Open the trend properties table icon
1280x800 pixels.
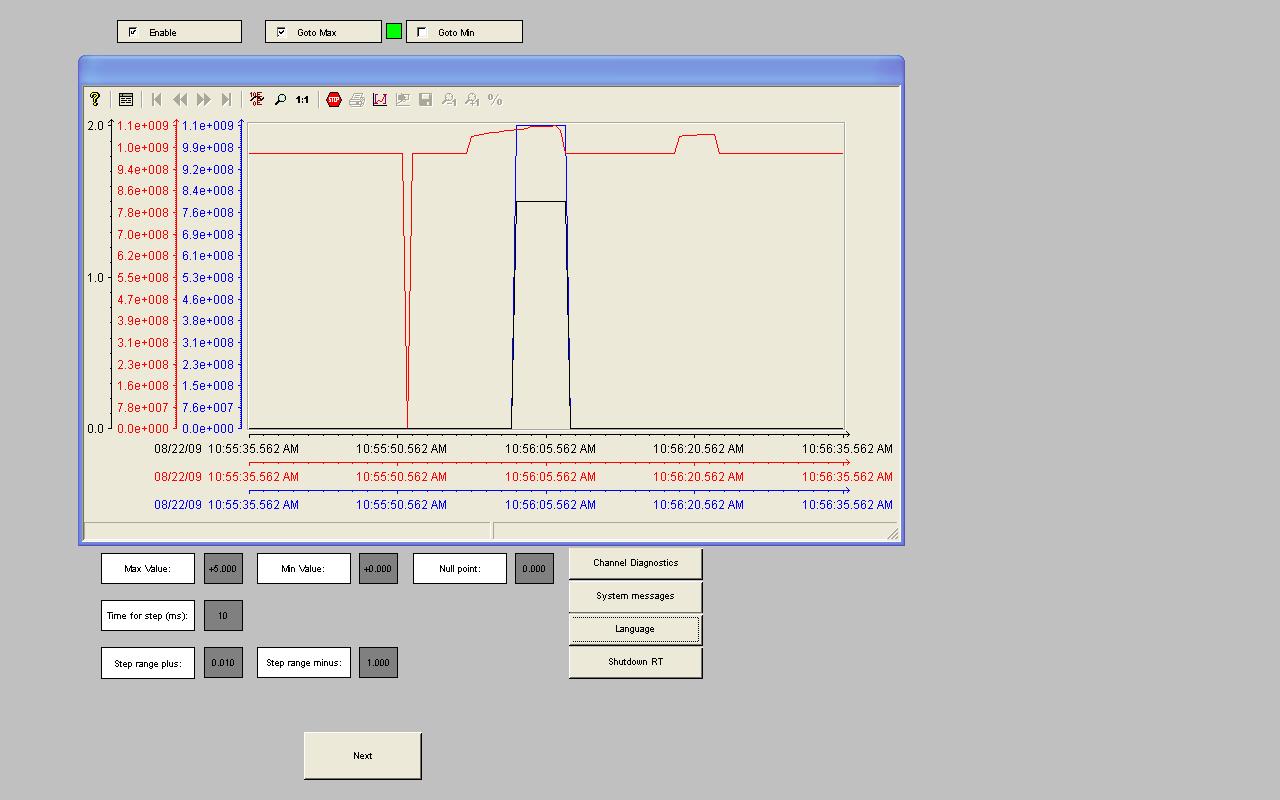pos(126,100)
